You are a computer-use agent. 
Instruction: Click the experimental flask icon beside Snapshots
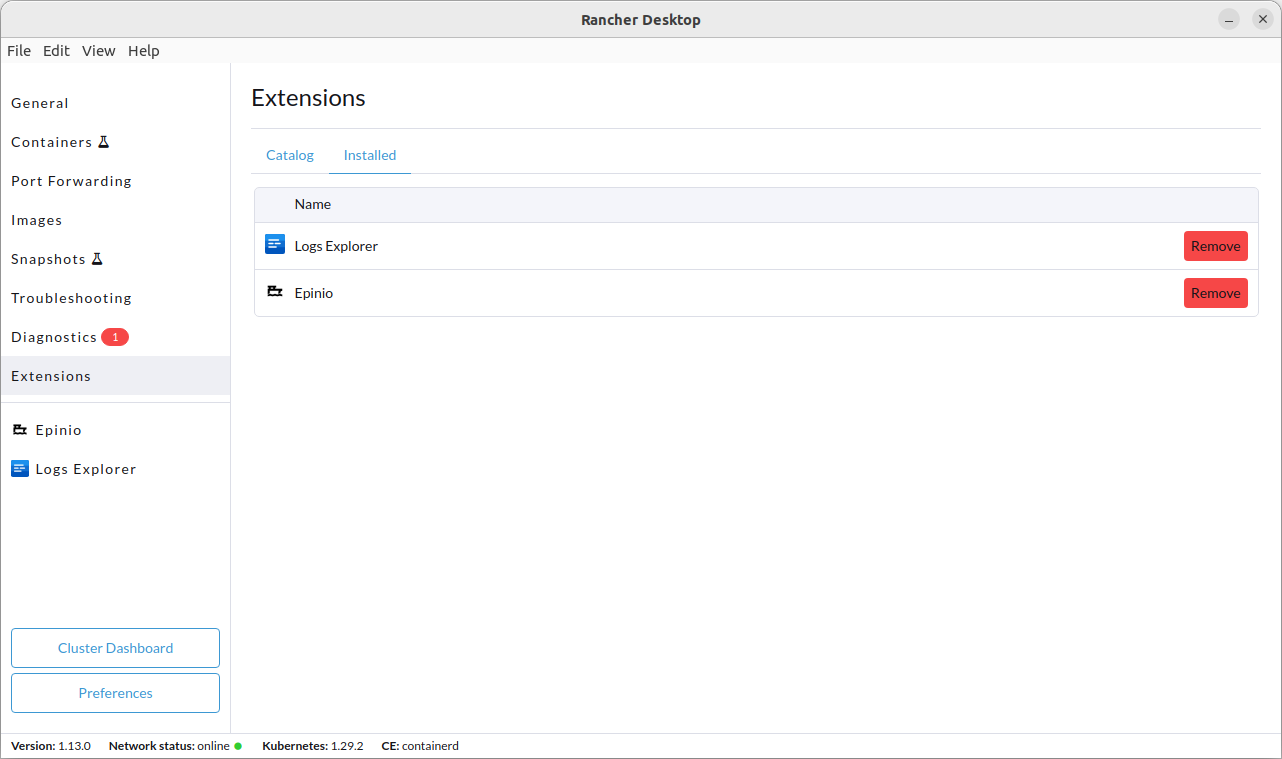tap(97, 259)
